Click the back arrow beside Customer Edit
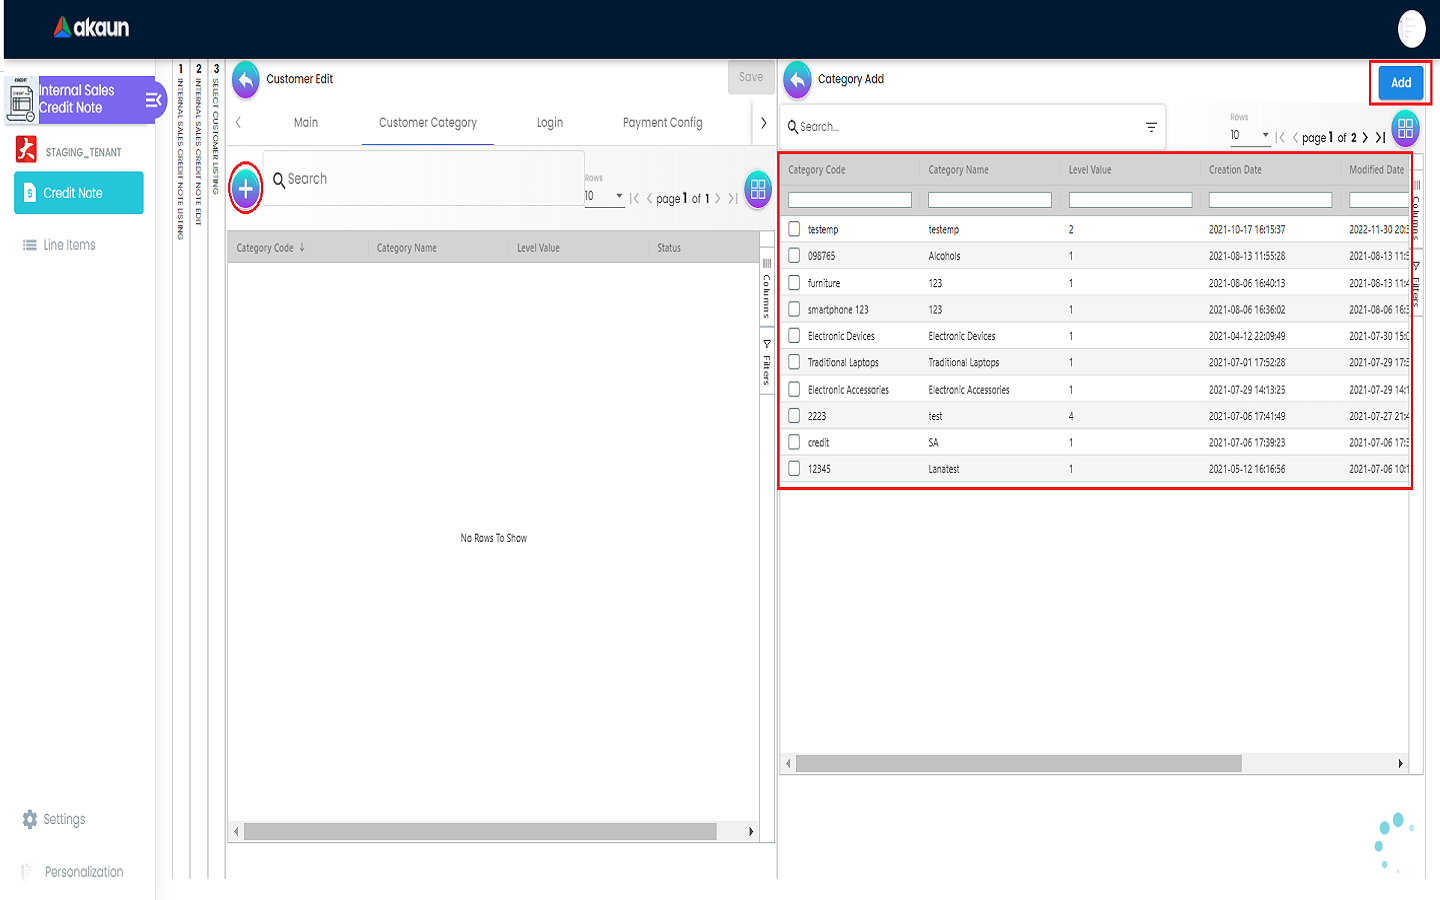The height and width of the screenshot is (900, 1440). click(x=246, y=80)
